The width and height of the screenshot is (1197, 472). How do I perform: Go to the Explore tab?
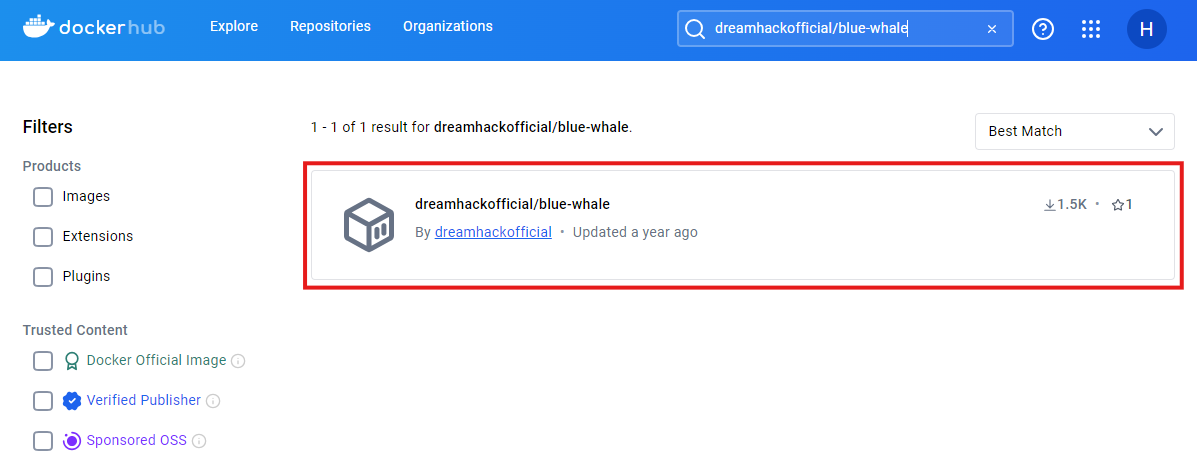pos(234,27)
